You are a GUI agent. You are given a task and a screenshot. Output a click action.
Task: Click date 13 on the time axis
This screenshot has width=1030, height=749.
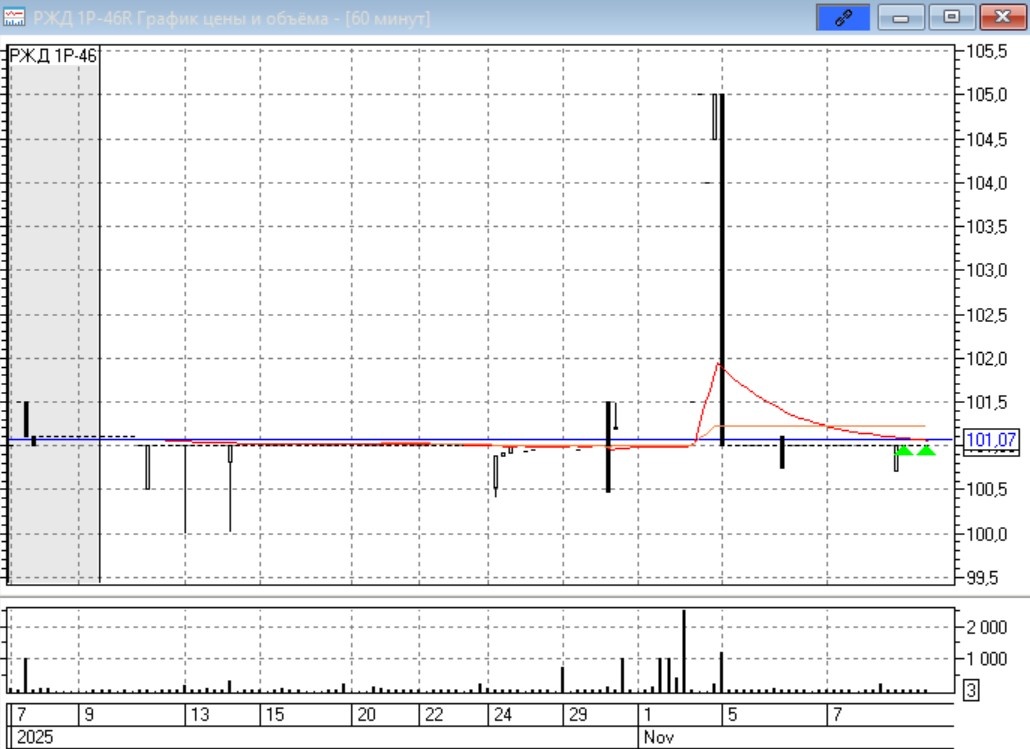click(199, 715)
